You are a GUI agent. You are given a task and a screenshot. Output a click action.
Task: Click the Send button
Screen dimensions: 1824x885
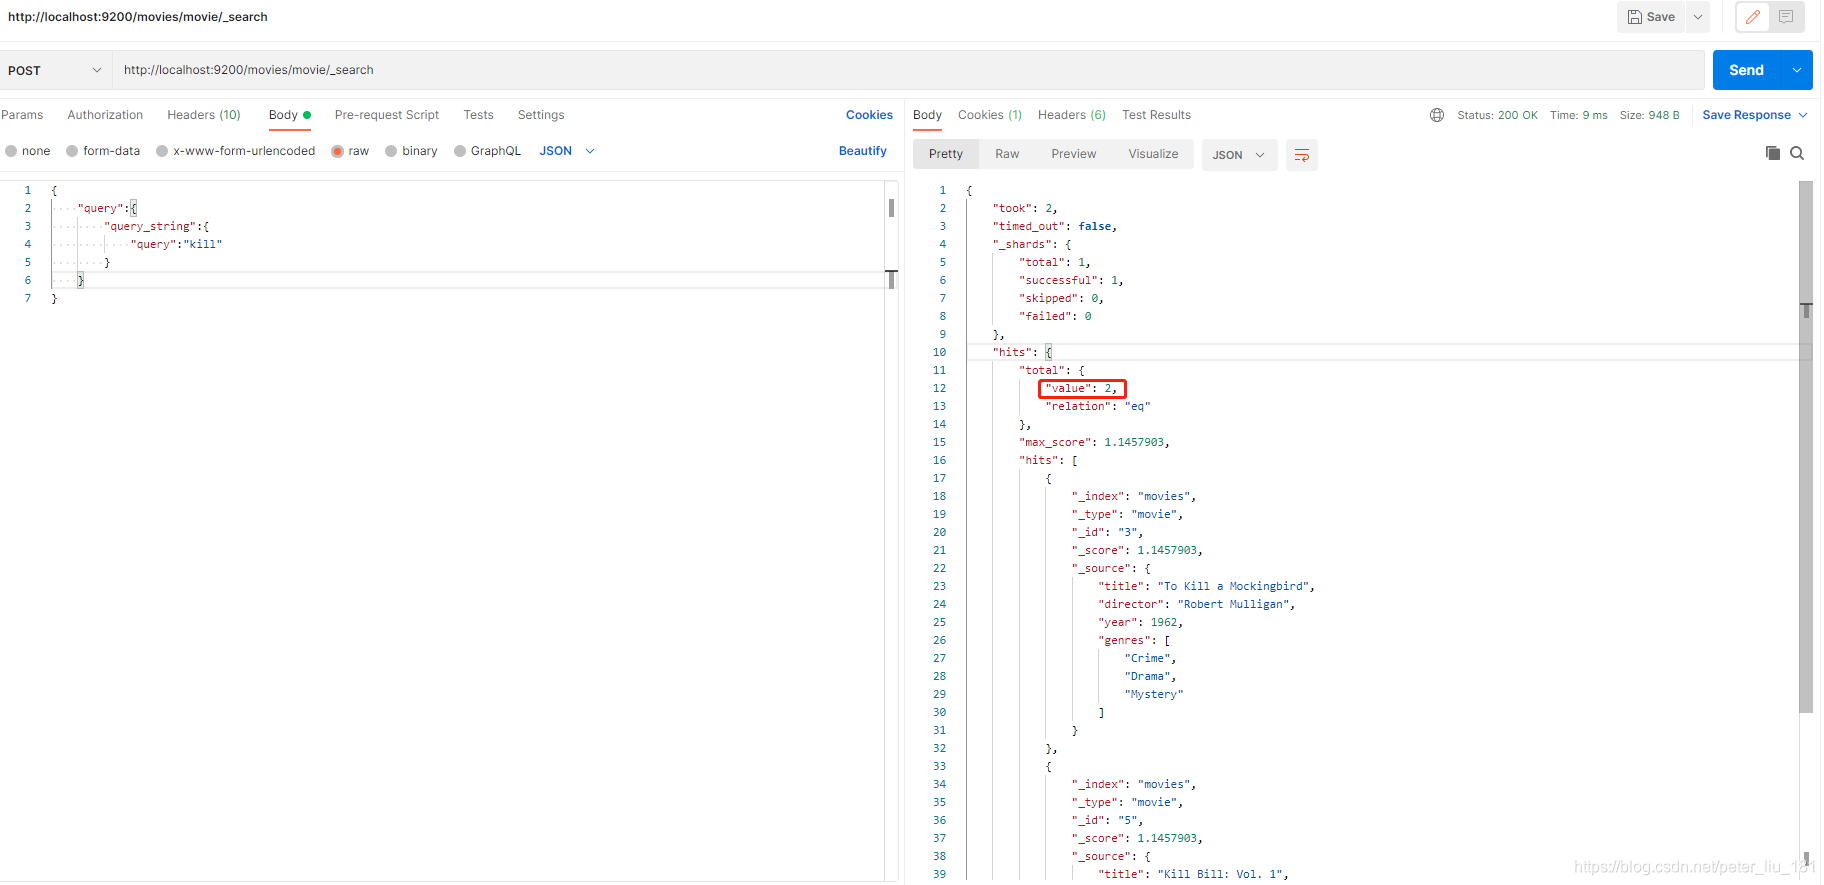click(x=1746, y=70)
